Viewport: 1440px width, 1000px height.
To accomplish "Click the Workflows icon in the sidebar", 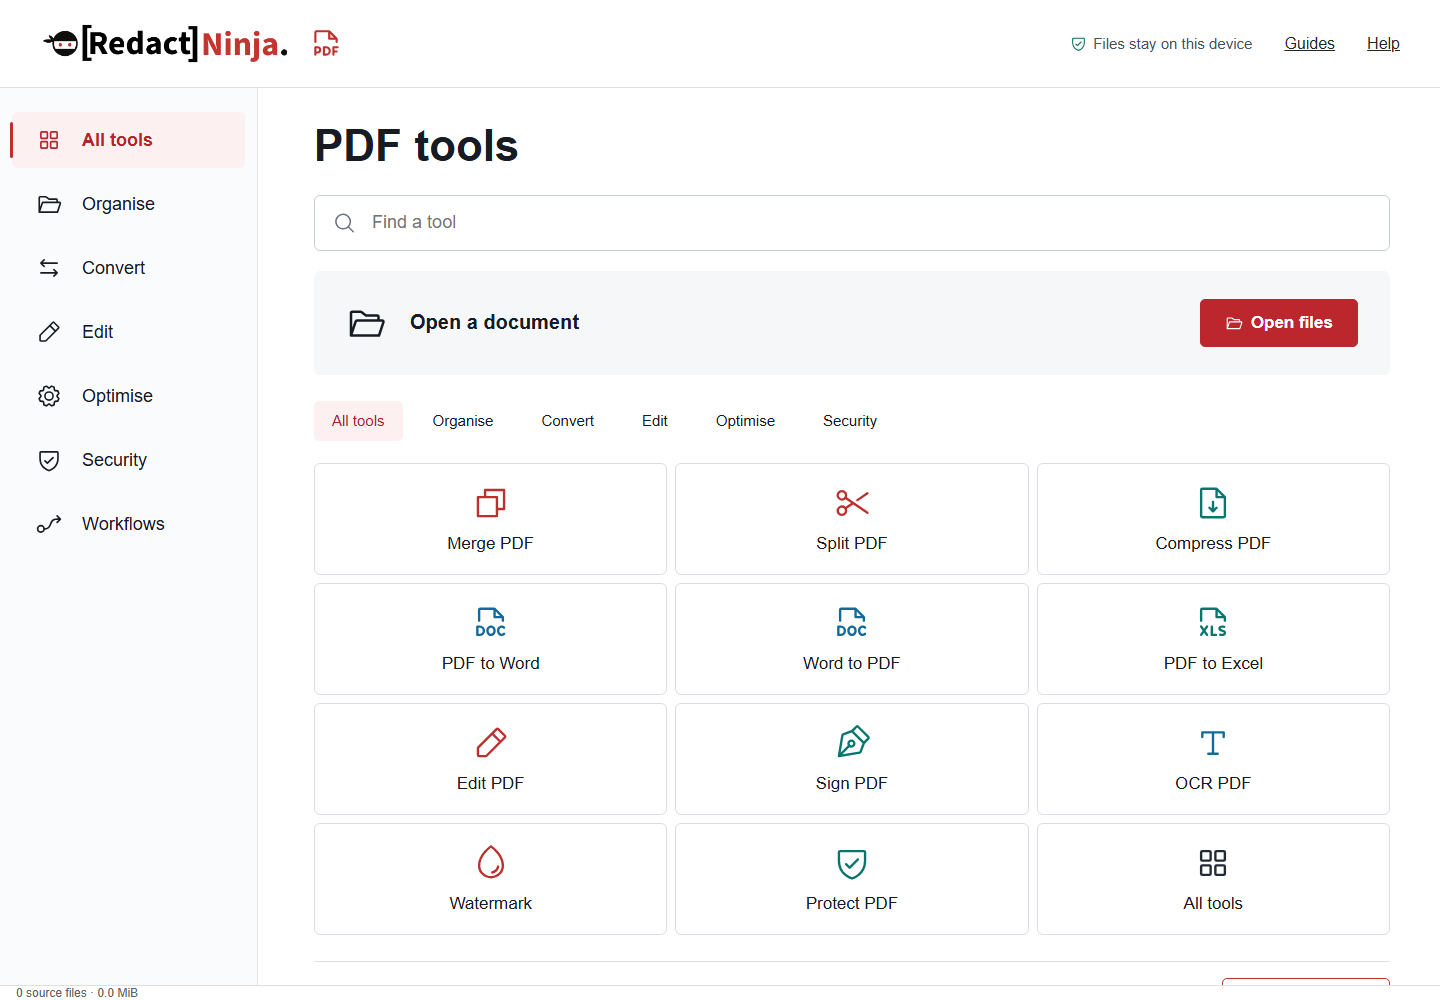I will pos(49,524).
